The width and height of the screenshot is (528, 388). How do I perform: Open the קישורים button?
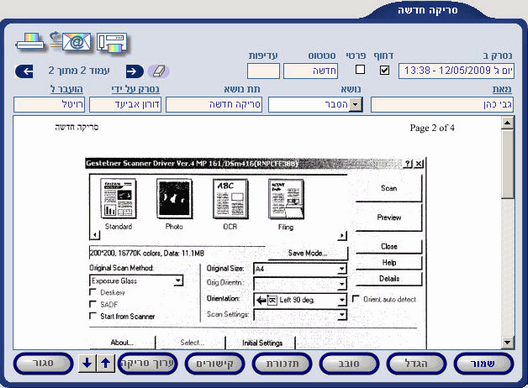(214, 363)
